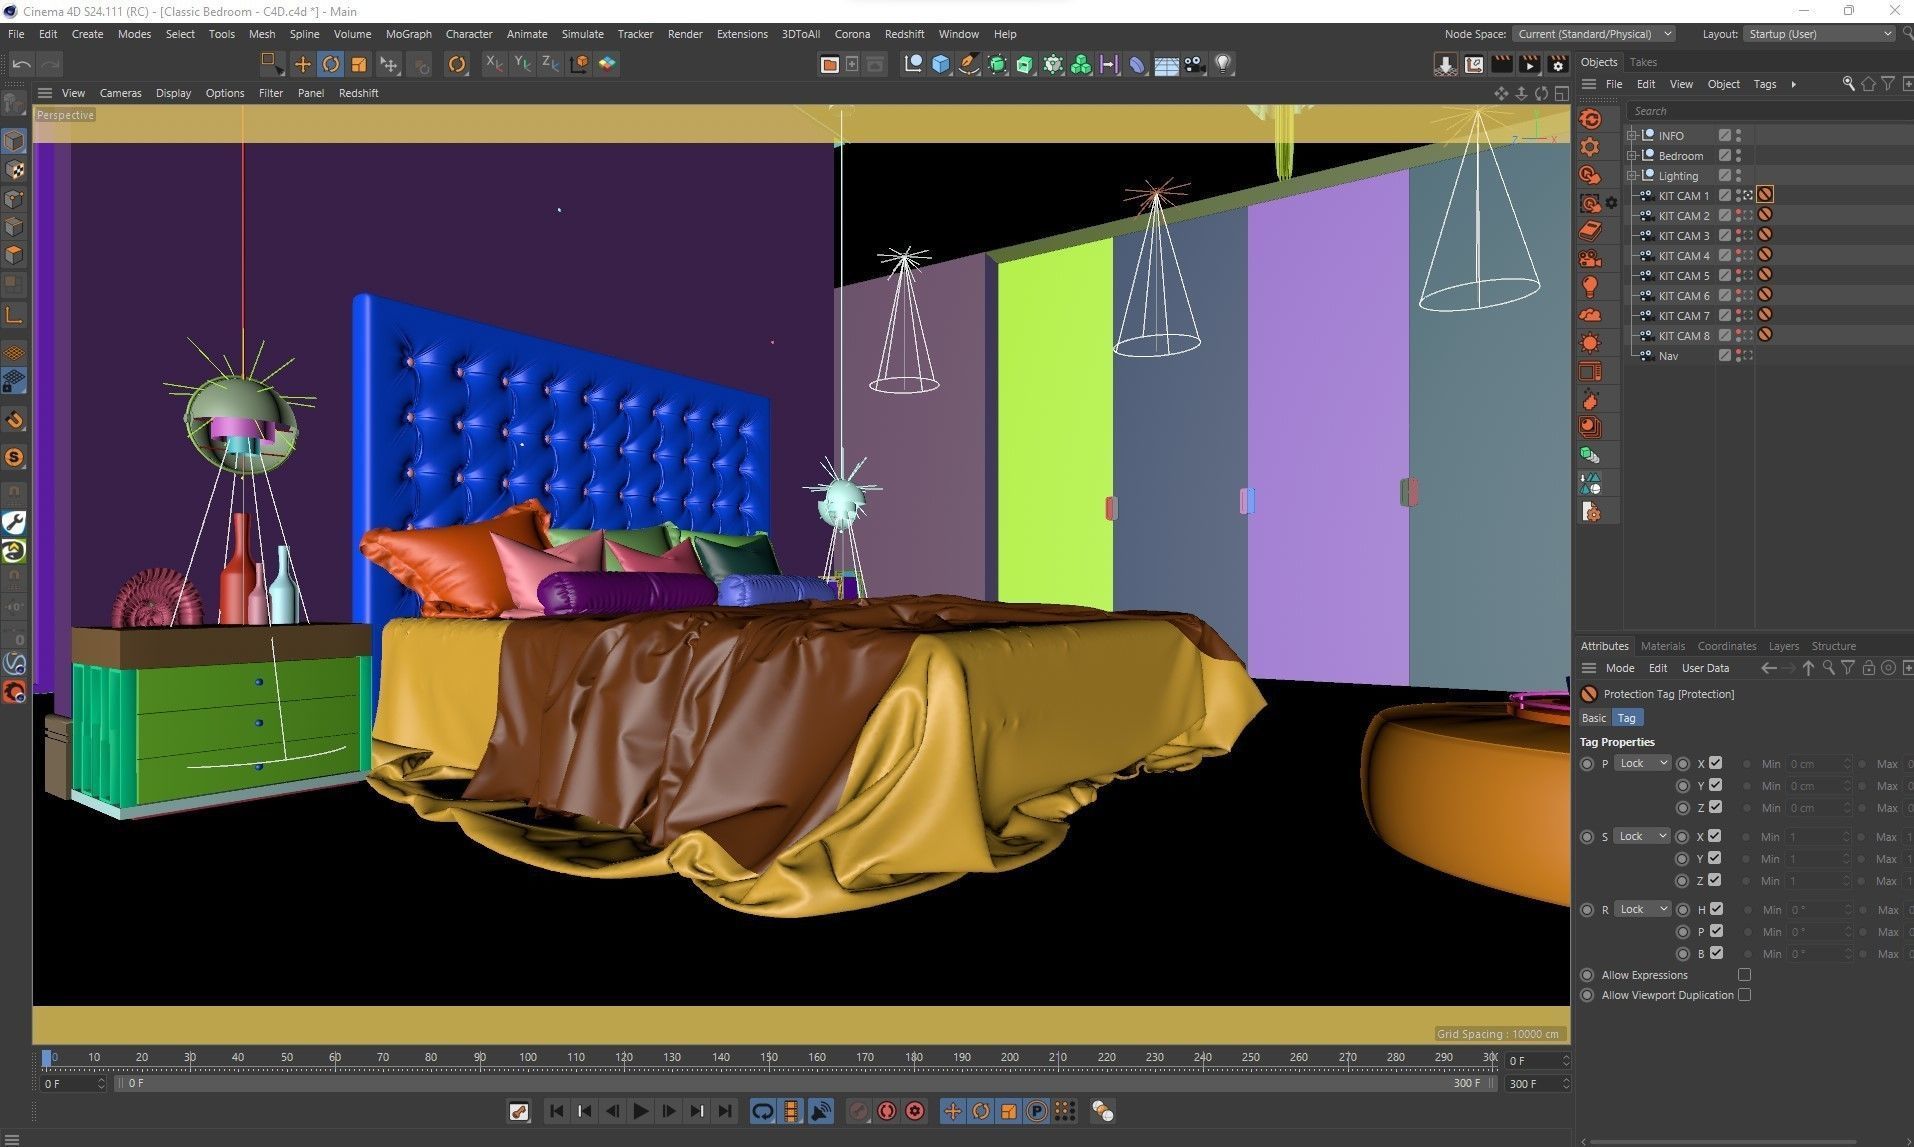The height and width of the screenshot is (1147, 1914).
Task: Switch to the Takes tab
Action: tap(1643, 62)
